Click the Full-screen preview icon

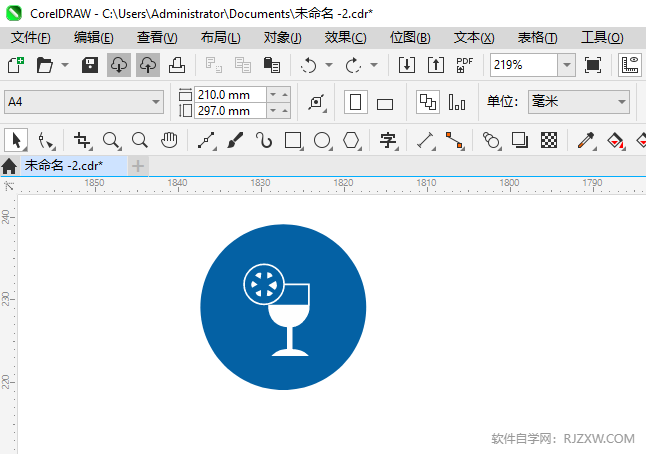(592, 65)
